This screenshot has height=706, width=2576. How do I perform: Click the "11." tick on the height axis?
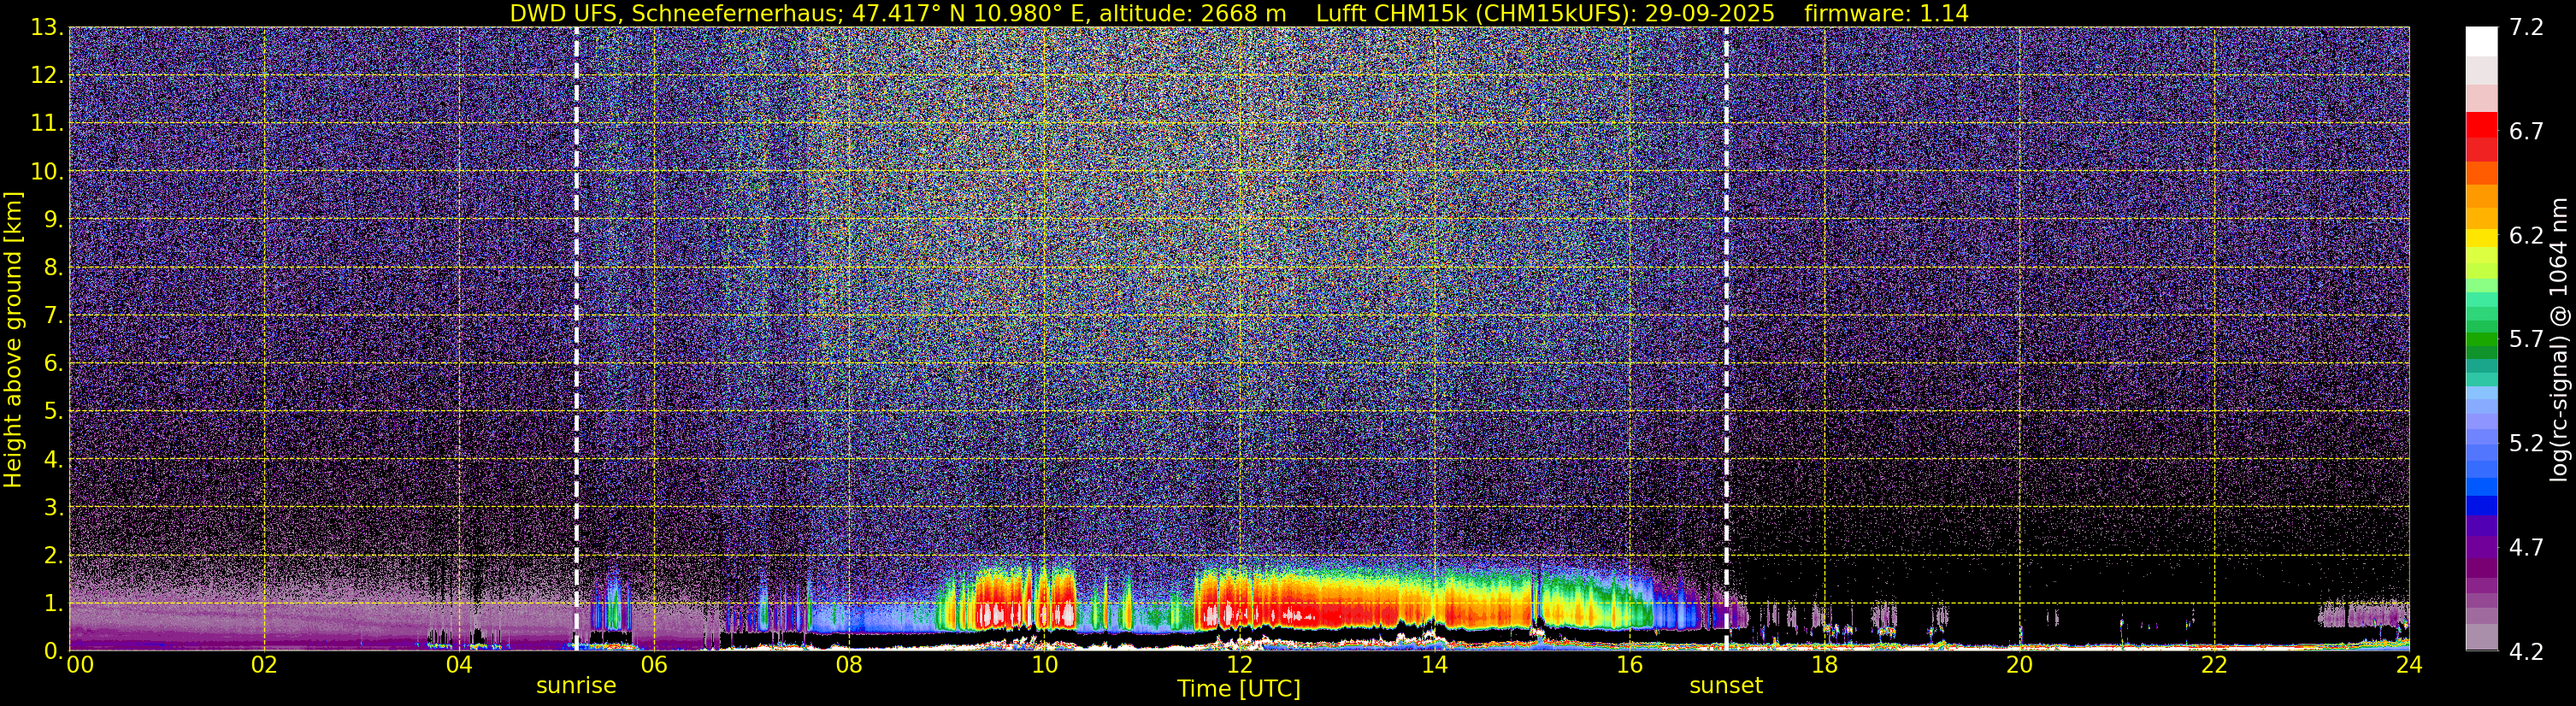47,124
